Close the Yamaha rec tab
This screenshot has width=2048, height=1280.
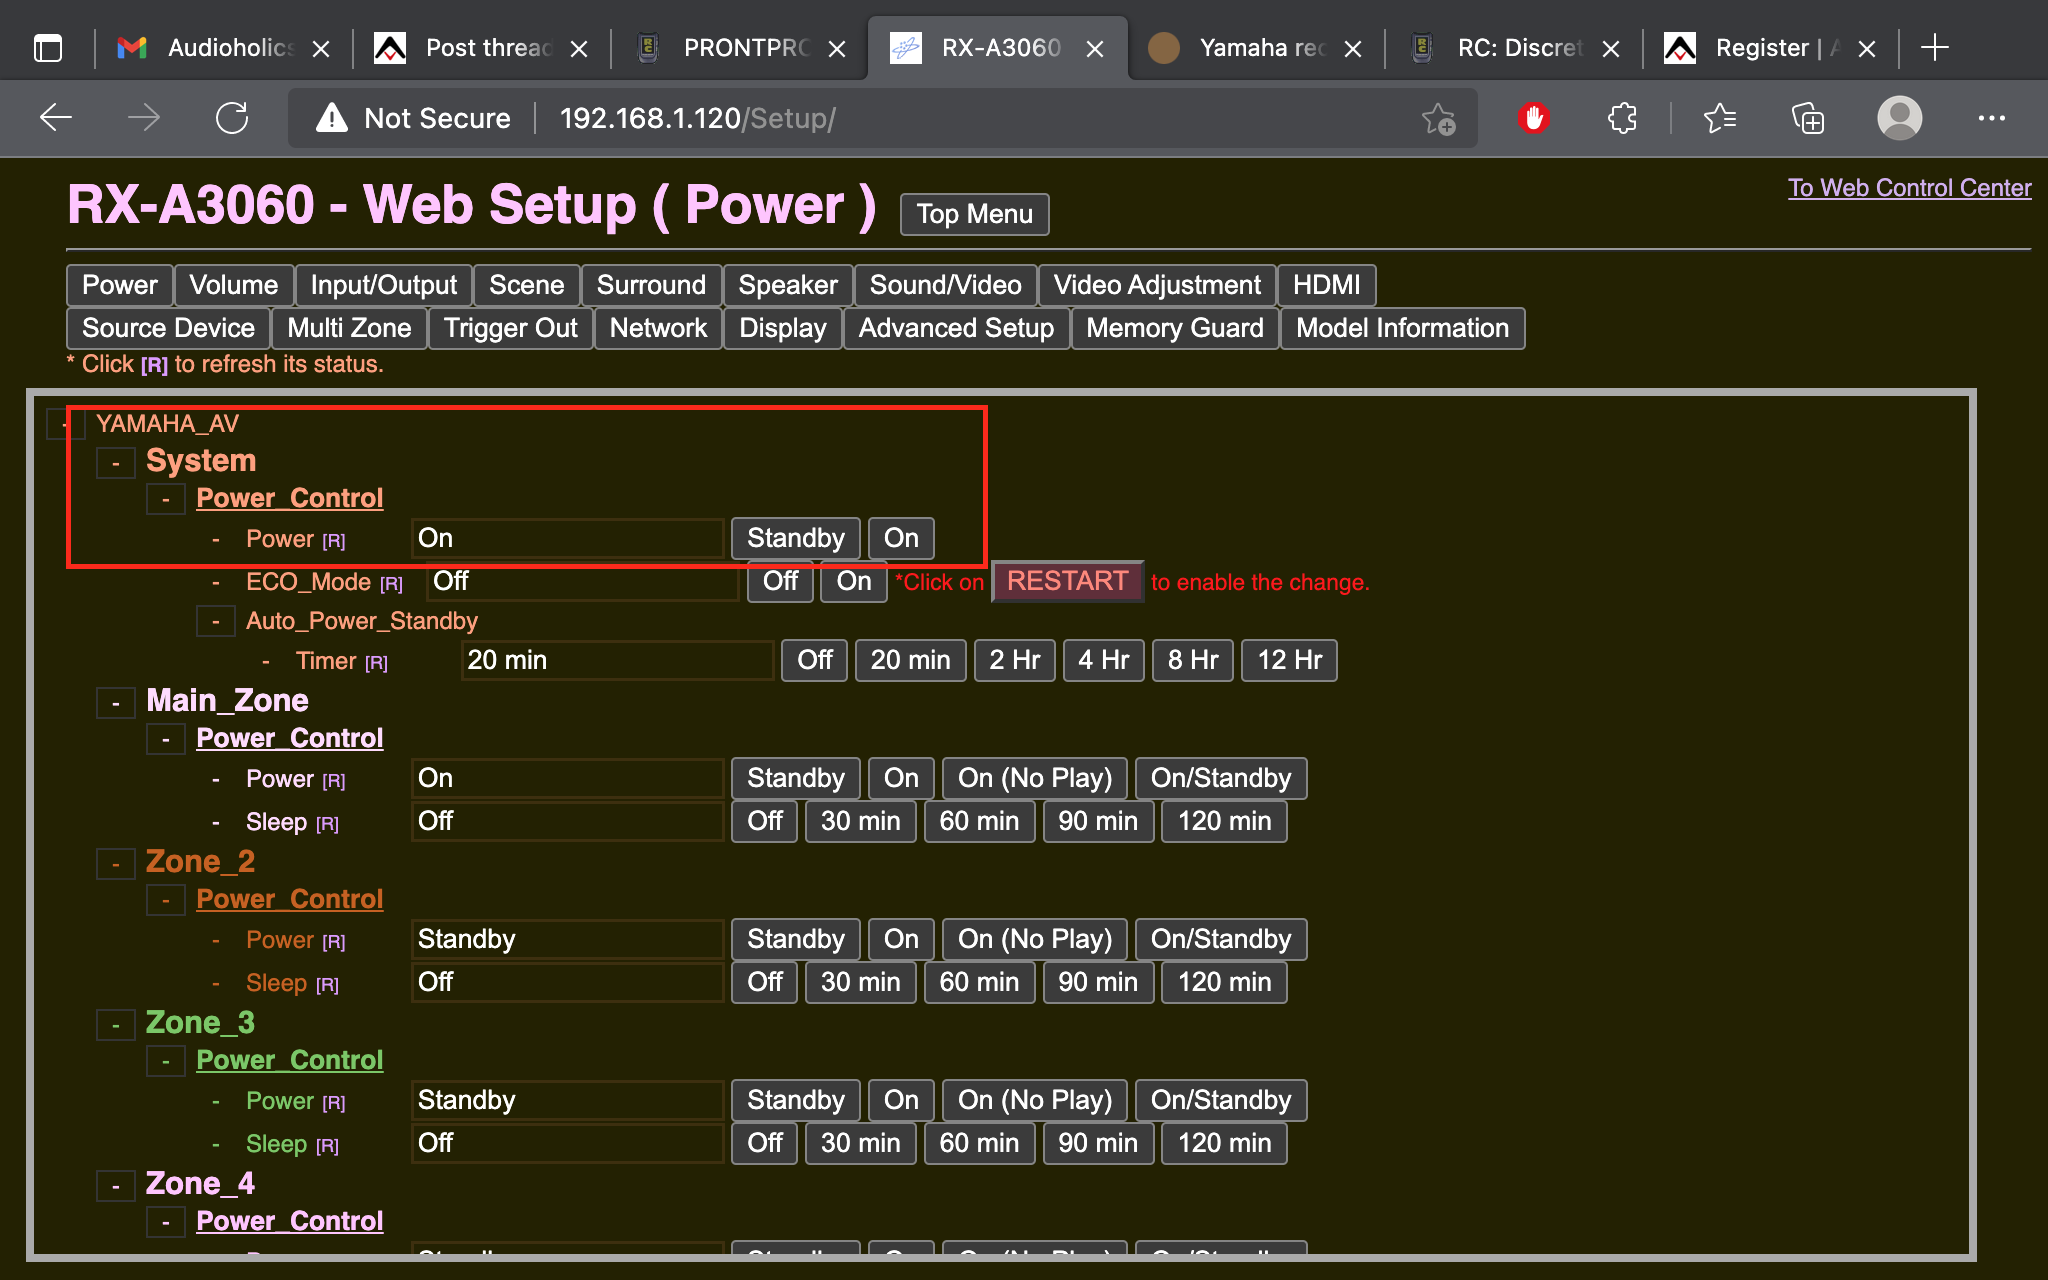tap(1353, 49)
